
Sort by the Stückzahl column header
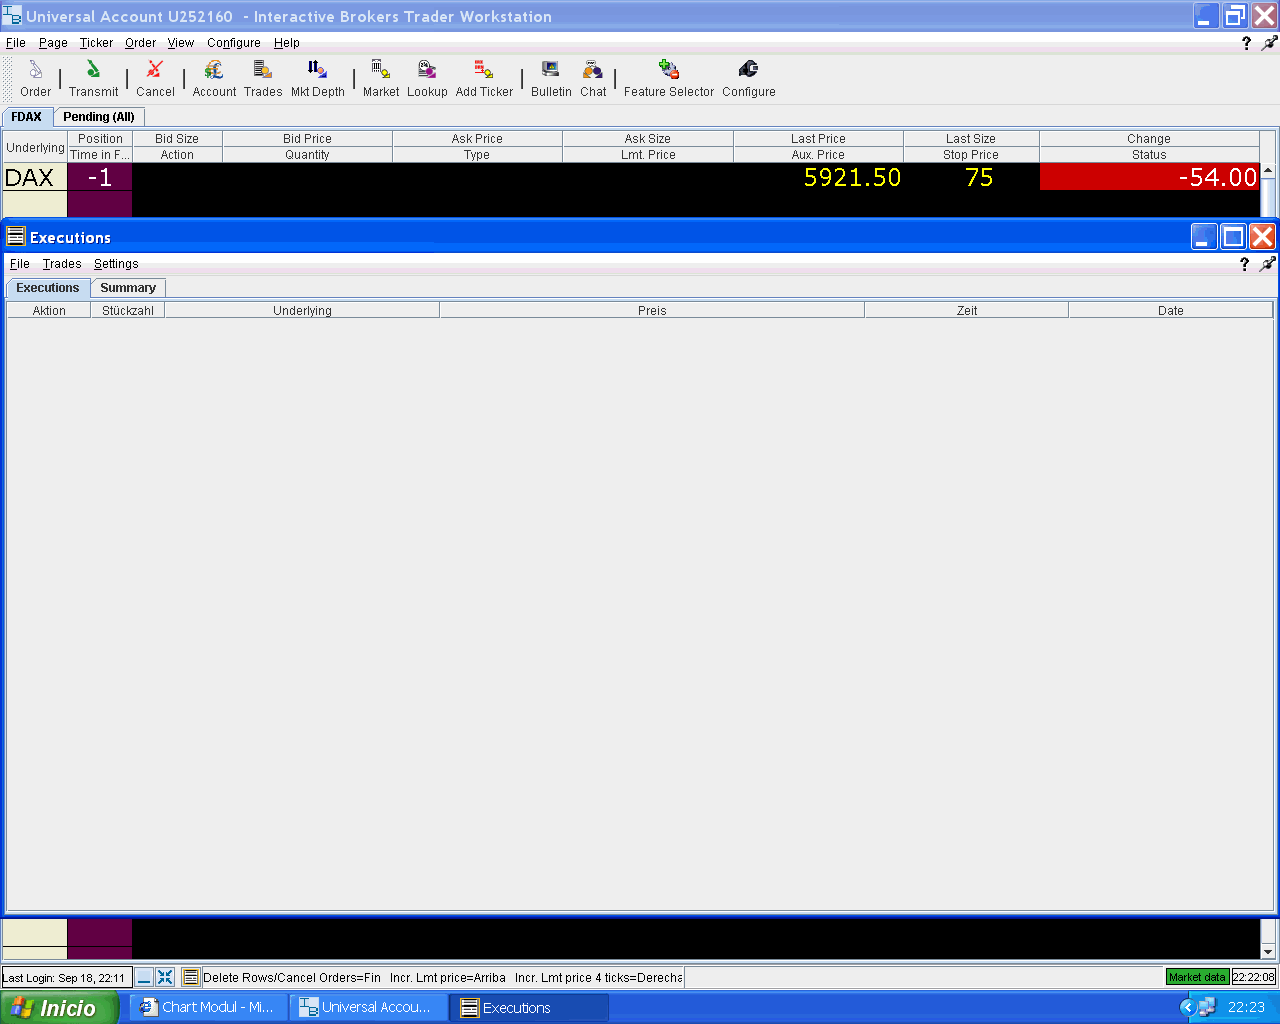[128, 311]
